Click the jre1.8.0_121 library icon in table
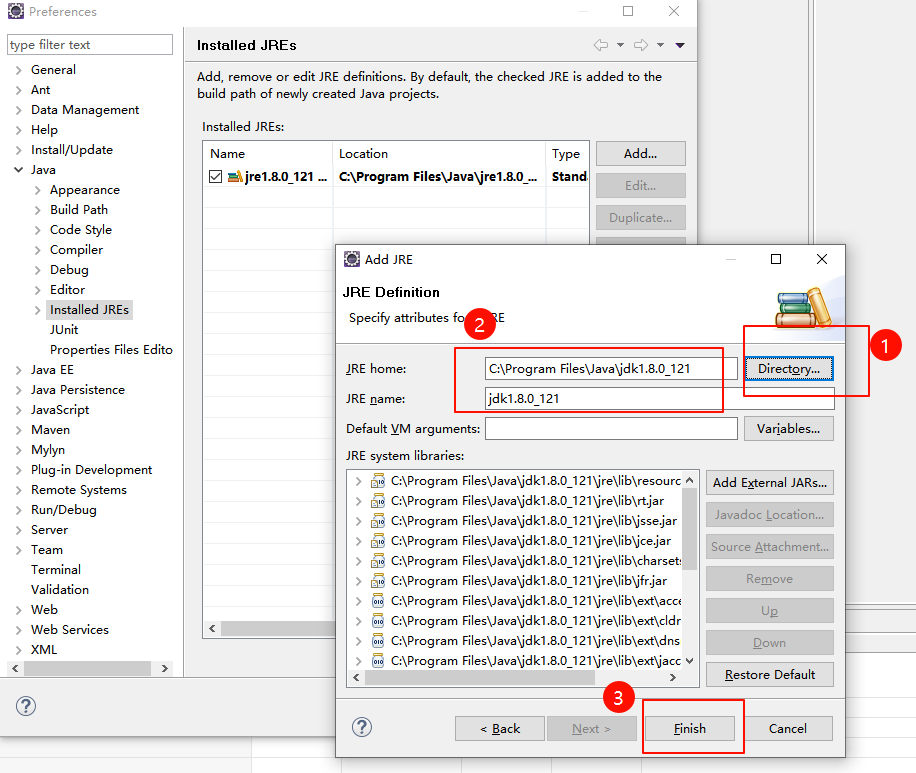Viewport: 916px width, 773px height. (x=235, y=176)
